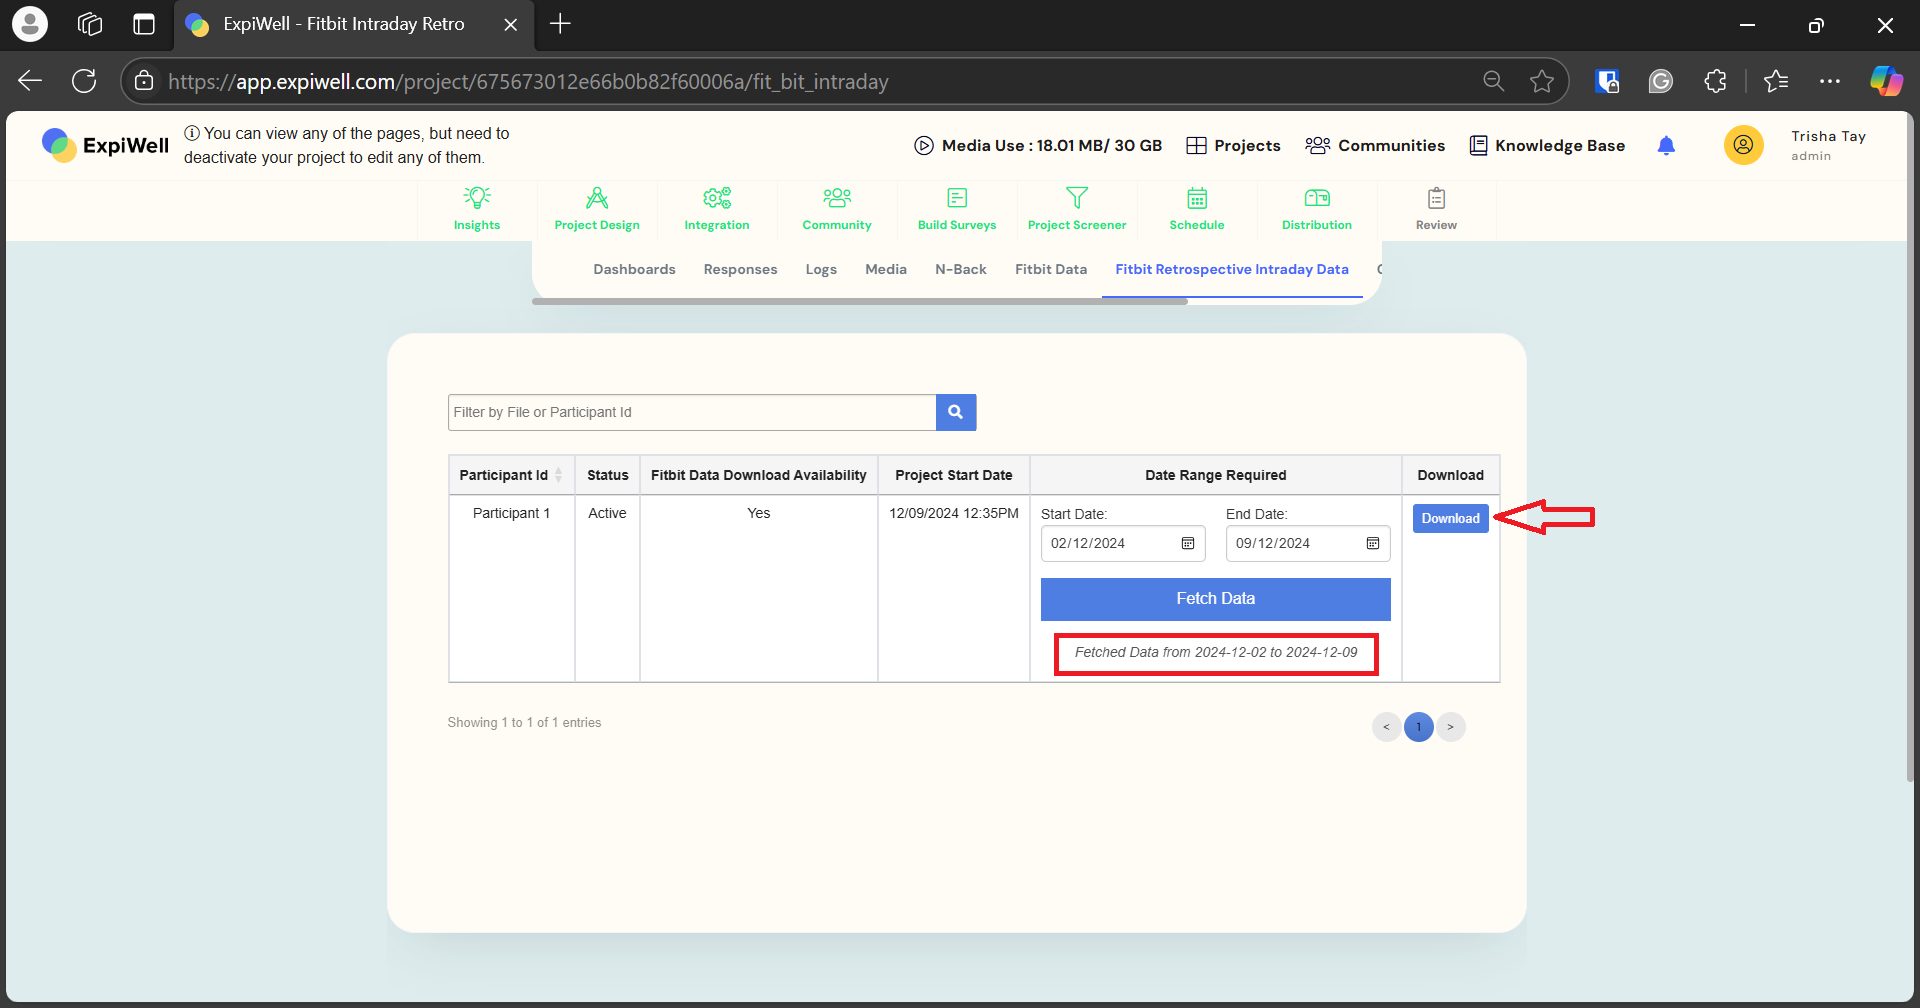The height and width of the screenshot is (1008, 1920).
Task: Switch to the N-Back tab
Action: pyautogui.click(x=961, y=269)
